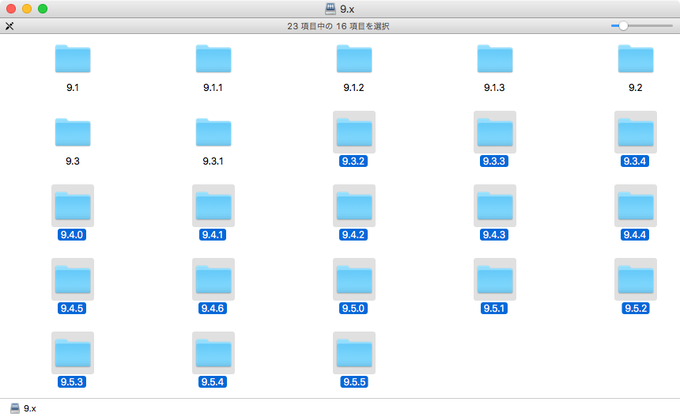
Task: Click the highlighted label 9.4.5
Action: pyautogui.click(x=72, y=309)
